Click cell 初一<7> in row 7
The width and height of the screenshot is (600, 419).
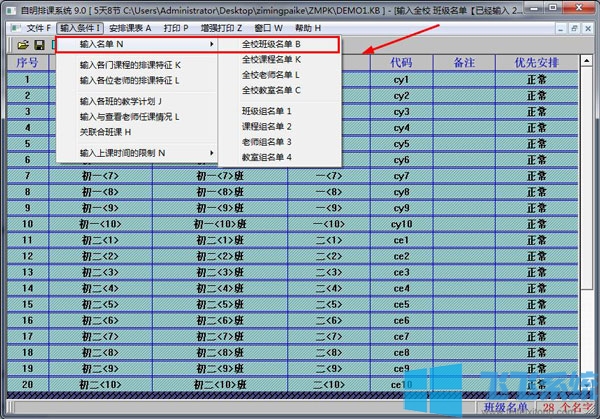coord(100,176)
